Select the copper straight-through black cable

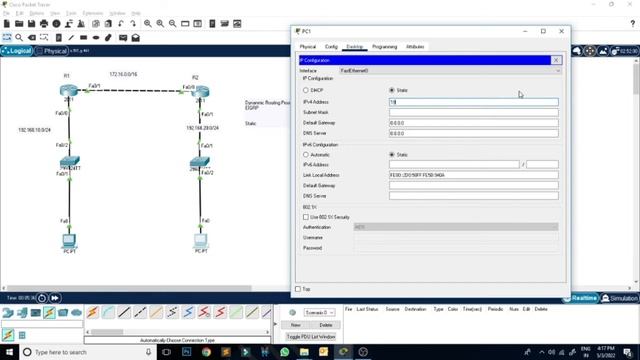click(x=124, y=312)
